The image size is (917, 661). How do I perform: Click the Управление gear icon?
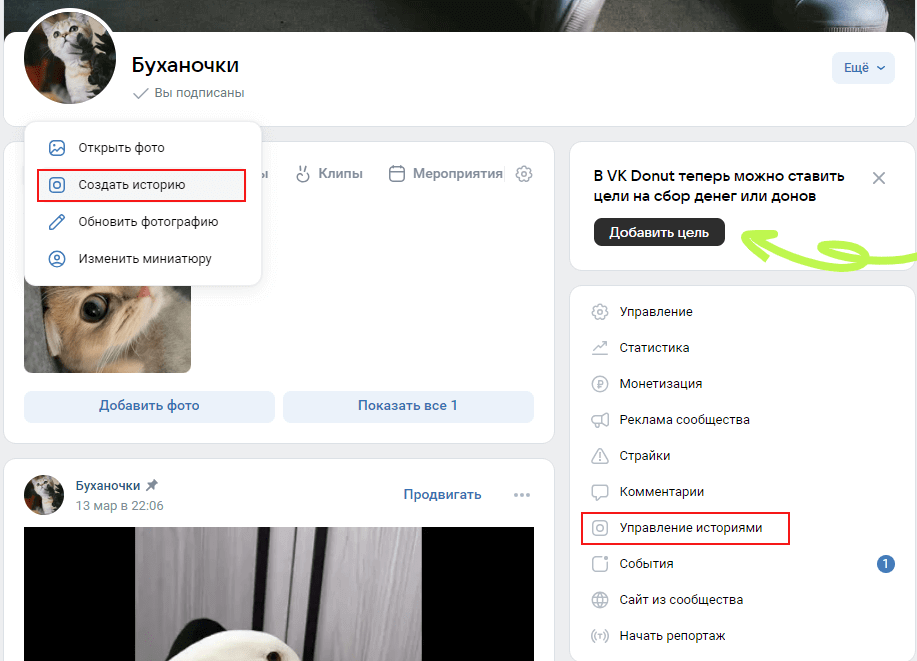(599, 312)
